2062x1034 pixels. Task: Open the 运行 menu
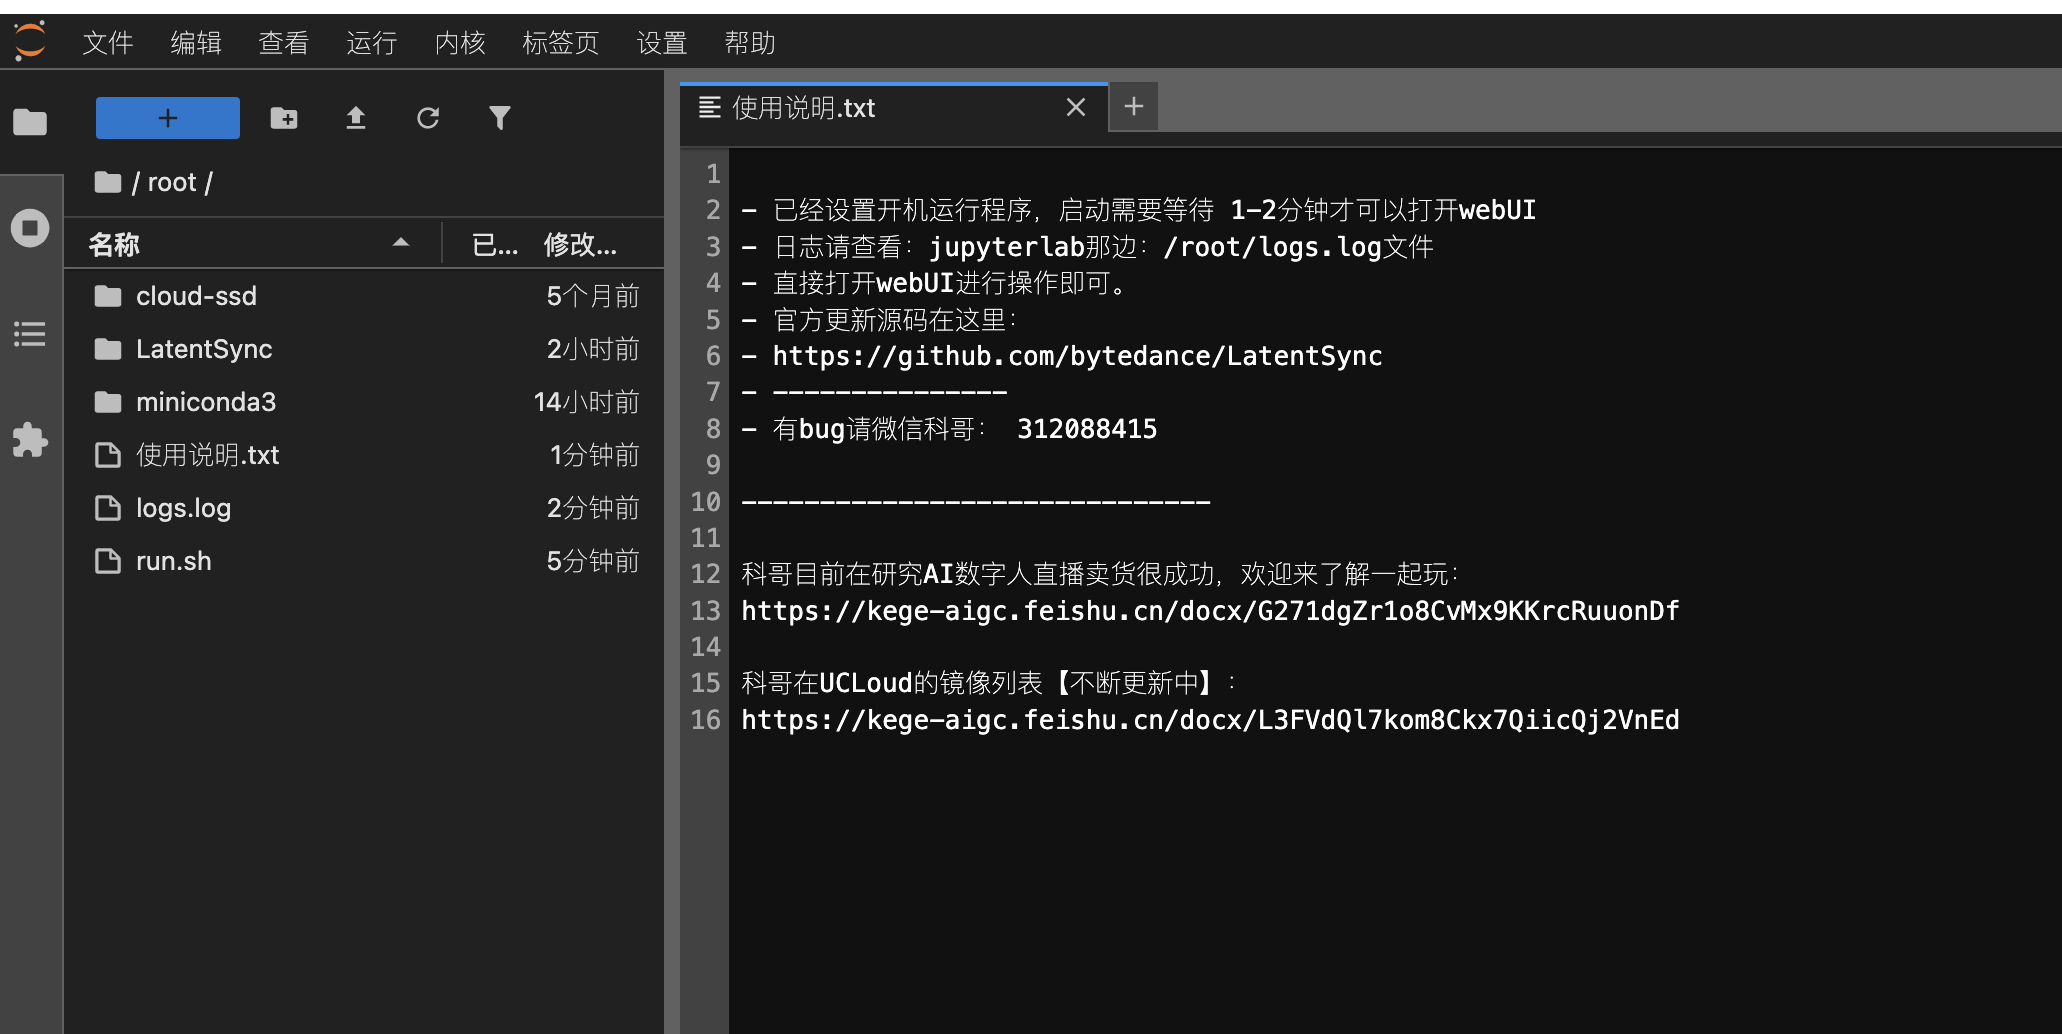[x=372, y=43]
